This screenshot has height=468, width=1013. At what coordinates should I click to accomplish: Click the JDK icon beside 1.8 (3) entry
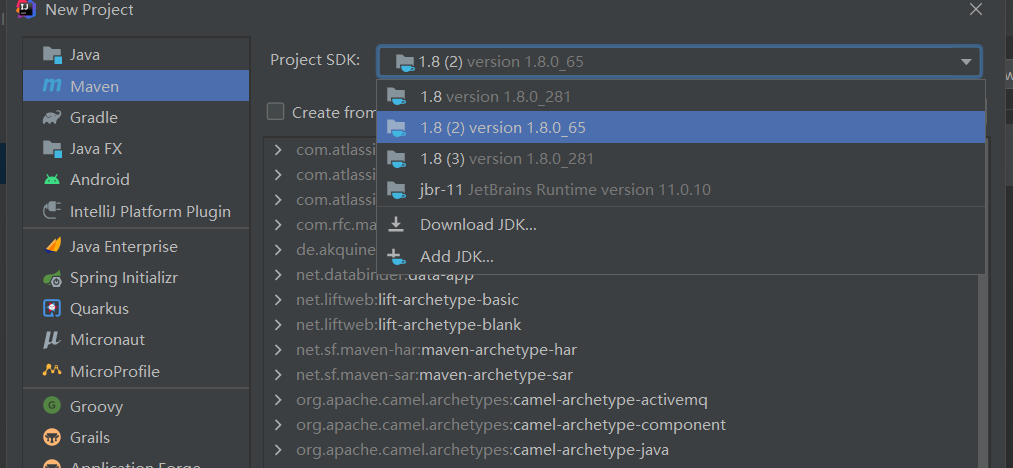(x=396, y=158)
